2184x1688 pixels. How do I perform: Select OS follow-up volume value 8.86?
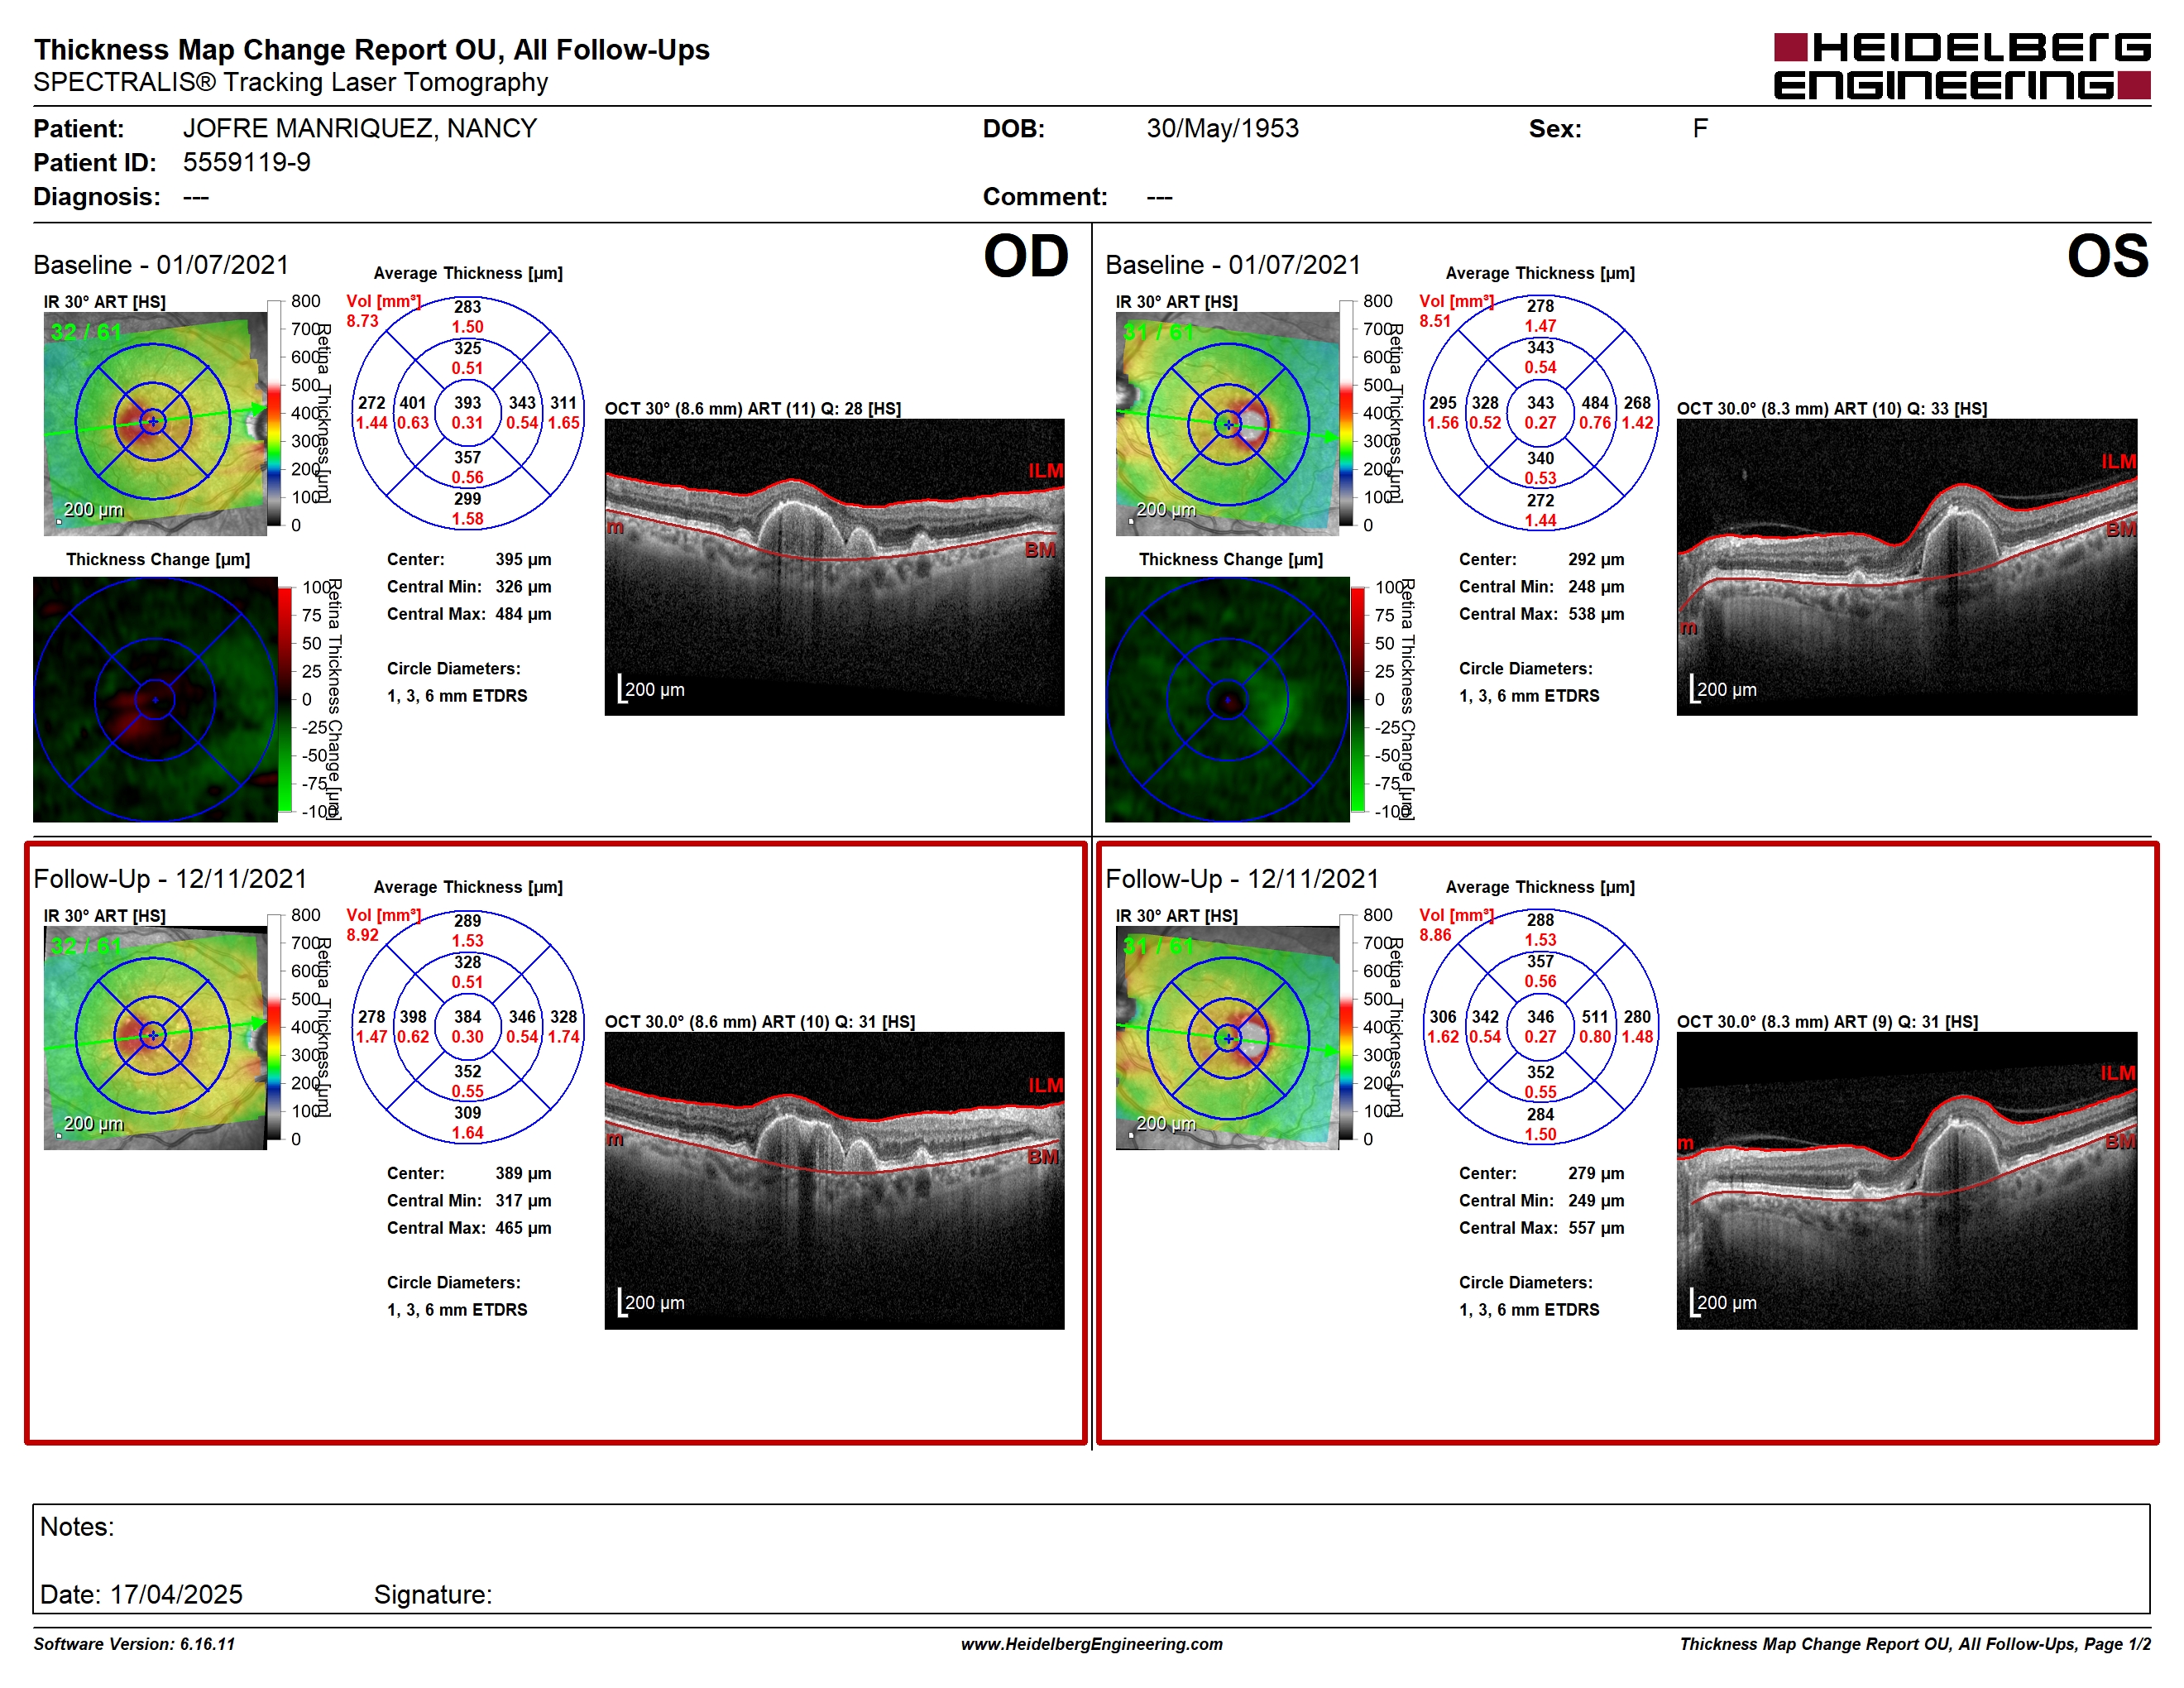pos(1435,935)
